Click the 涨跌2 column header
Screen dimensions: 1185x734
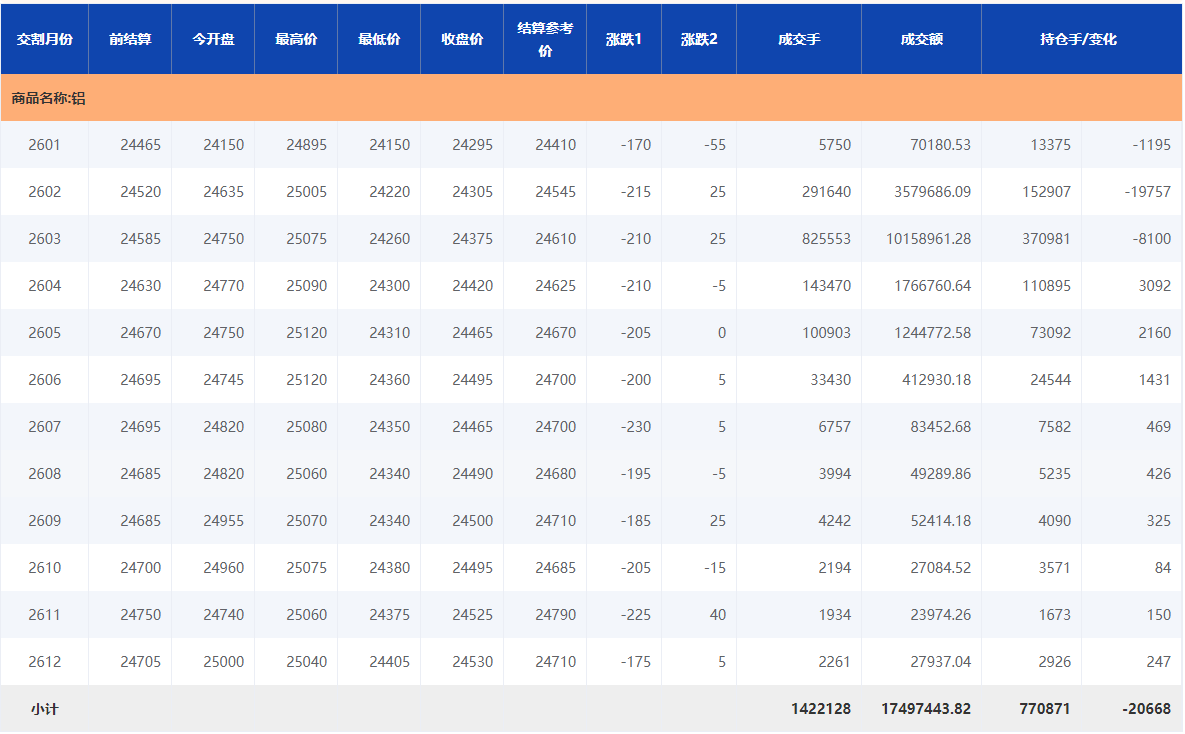pyautogui.click(x=699, y=39)
